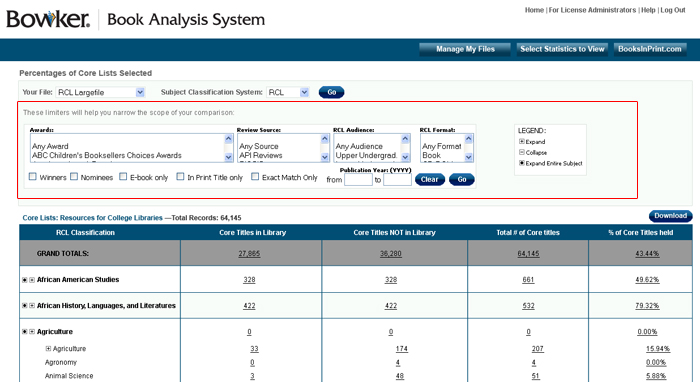The width and height of the screenshot is (700, 382).
Task: Select Any Format in RCL Format list
Action: point(442,146)
